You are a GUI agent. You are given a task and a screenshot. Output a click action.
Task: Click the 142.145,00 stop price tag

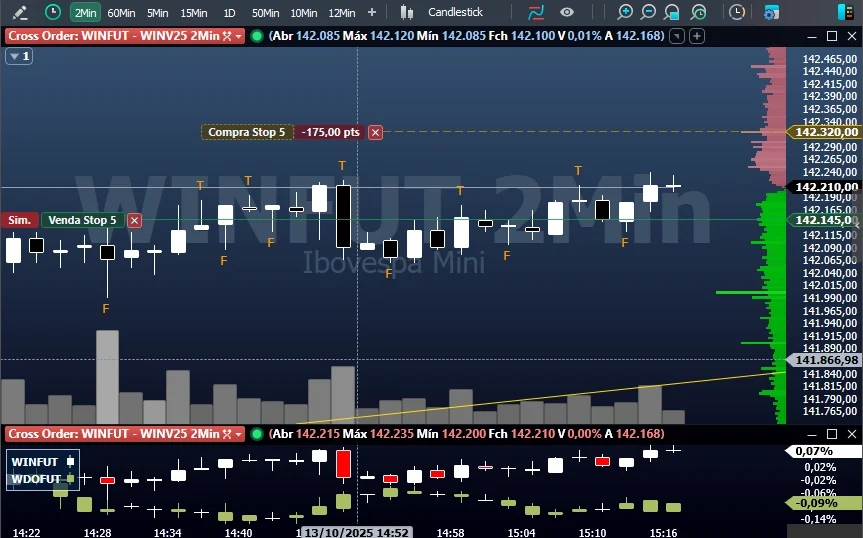(823, 220)
